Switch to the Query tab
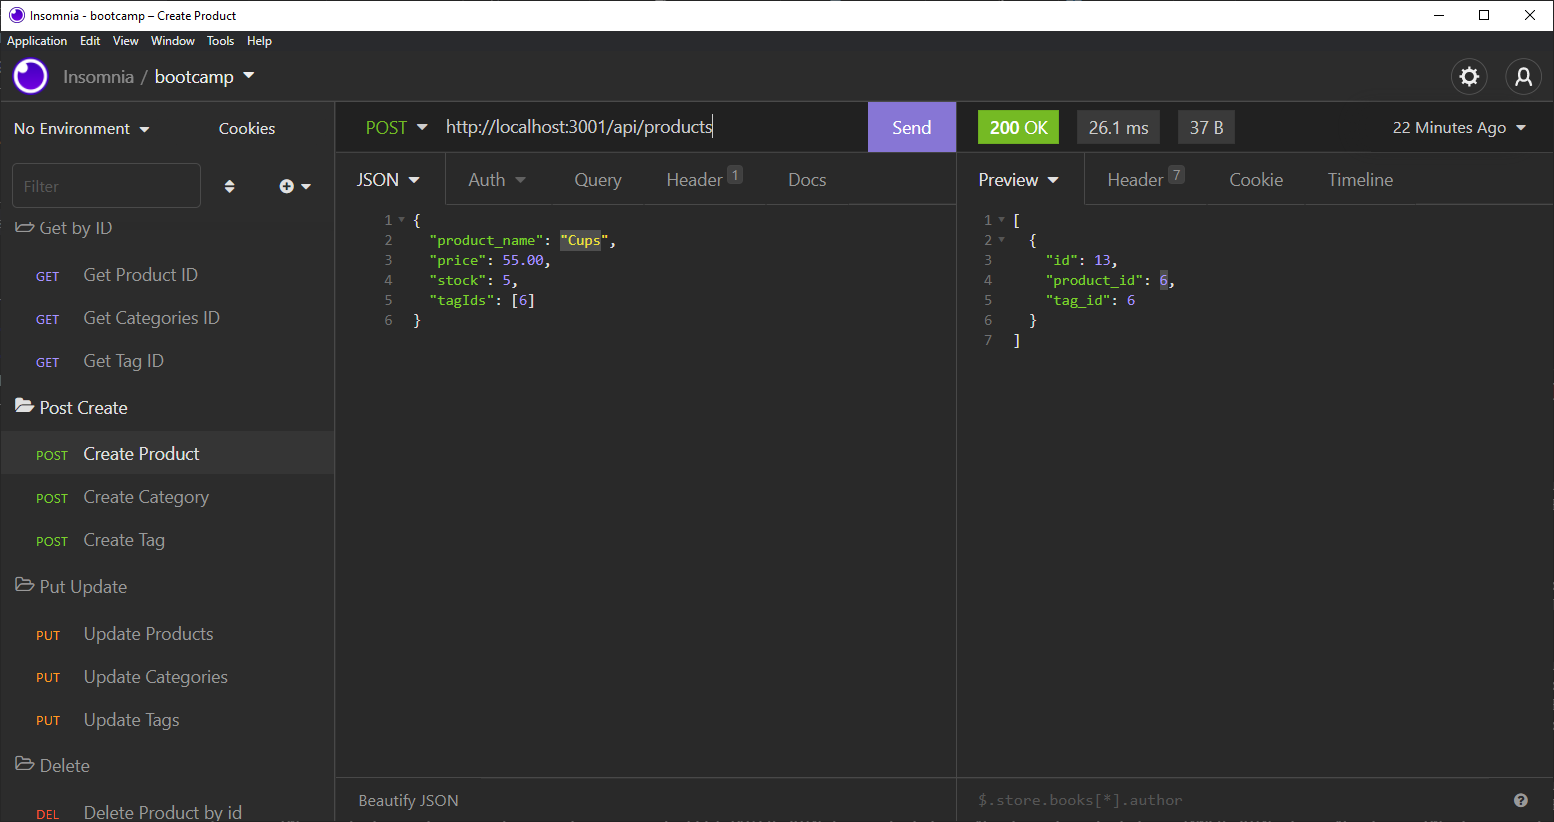 [598, 180]
